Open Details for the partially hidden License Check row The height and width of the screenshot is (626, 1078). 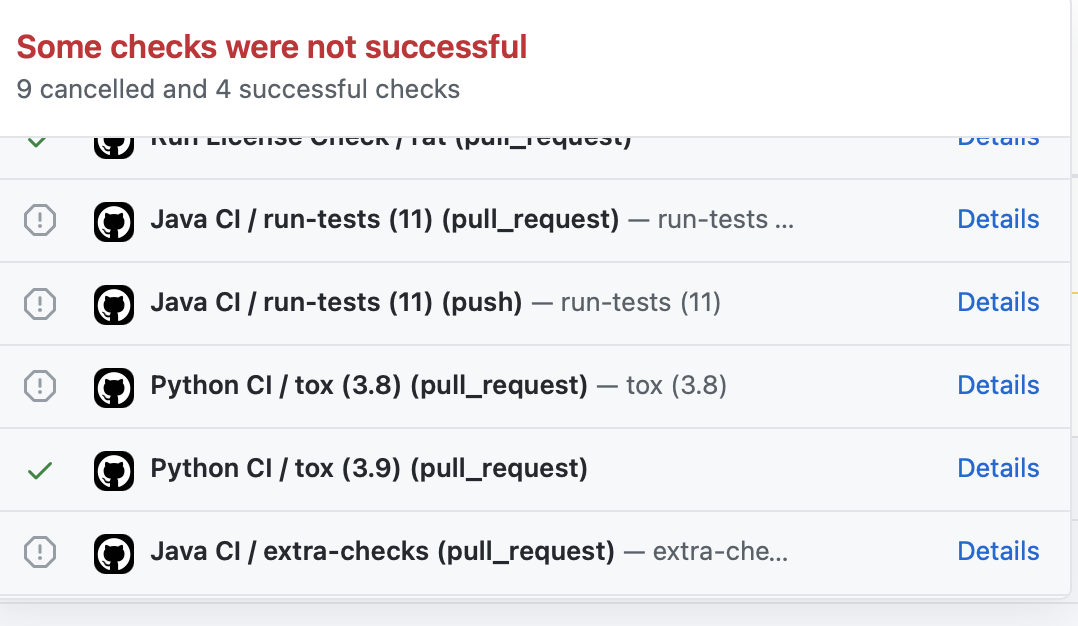tap(998, 142)
